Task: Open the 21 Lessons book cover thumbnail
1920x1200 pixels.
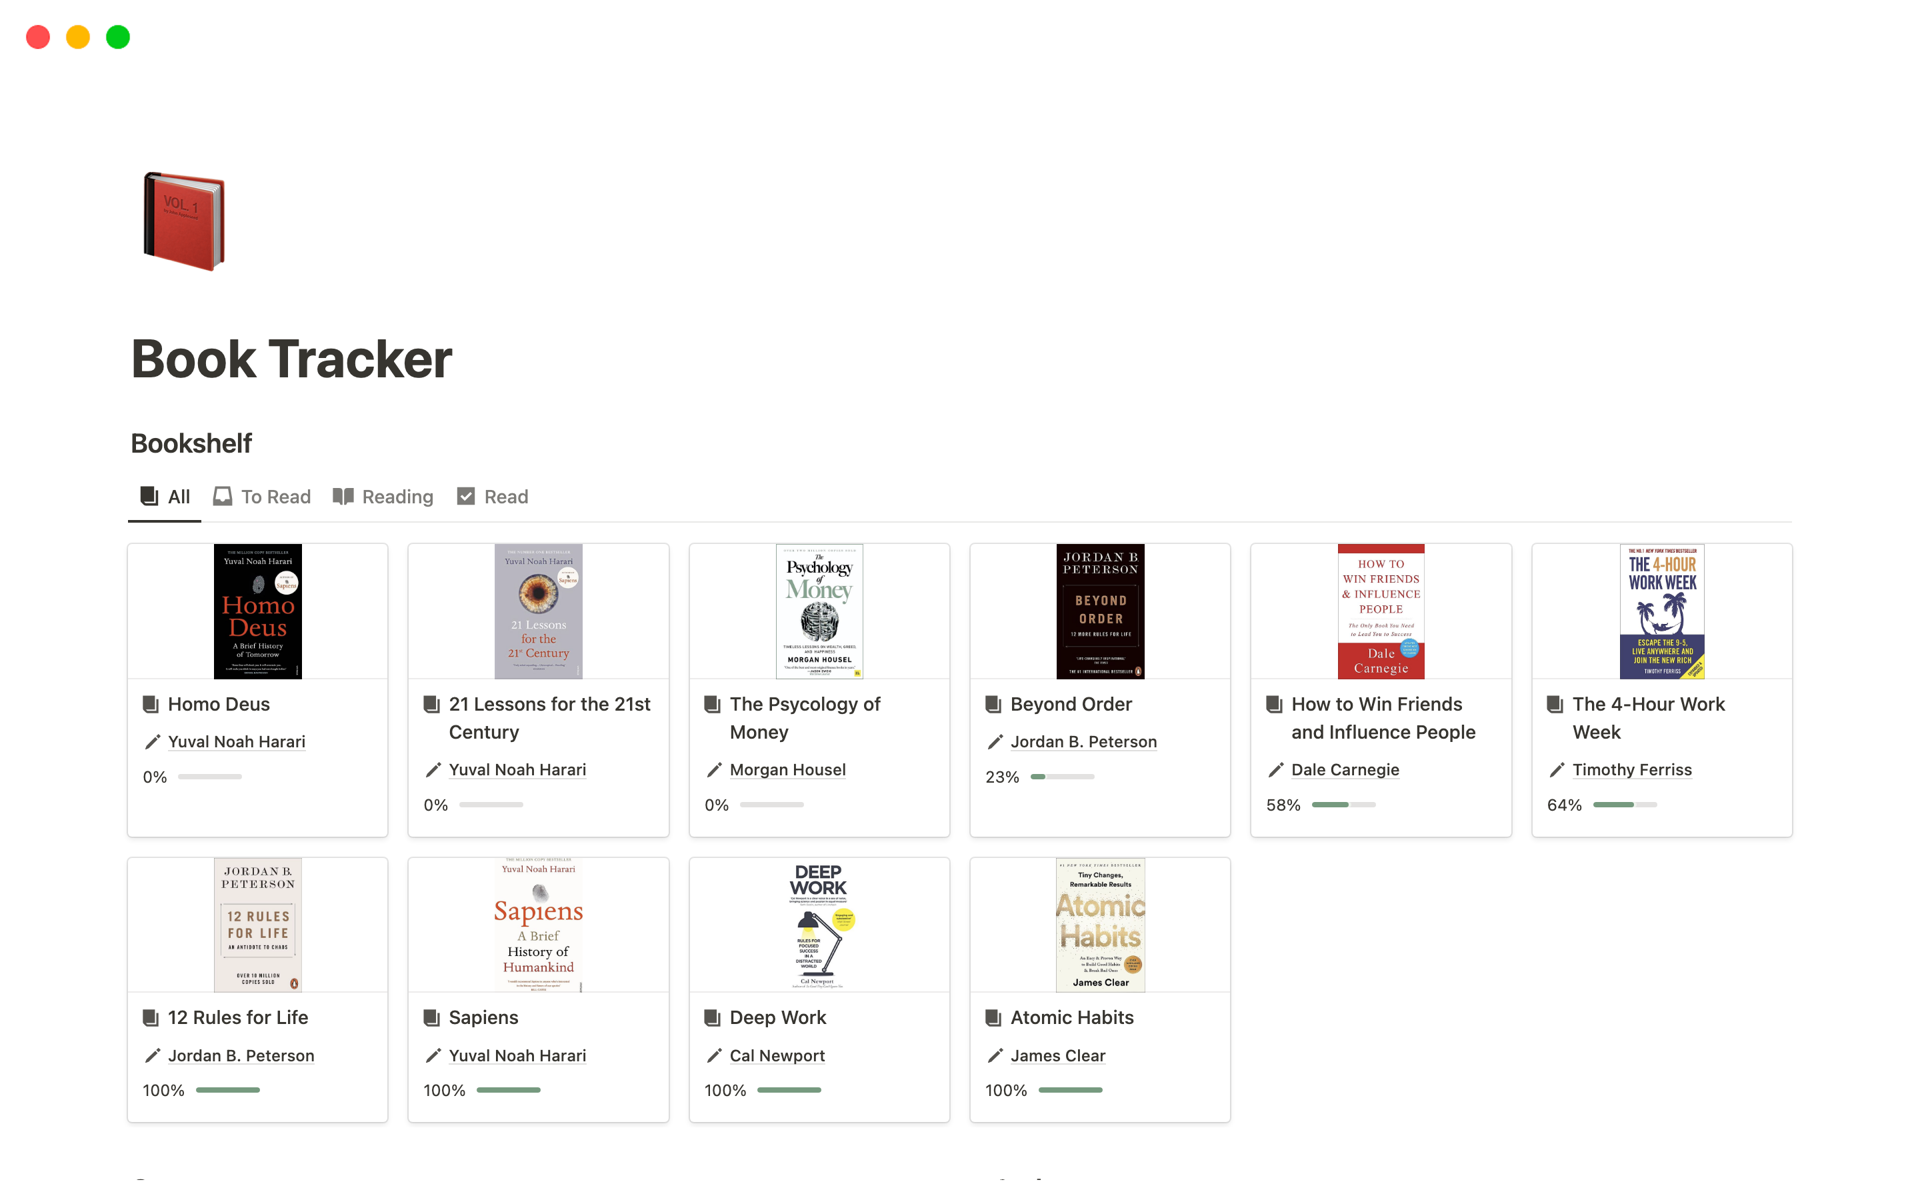Action: (538, 611)
